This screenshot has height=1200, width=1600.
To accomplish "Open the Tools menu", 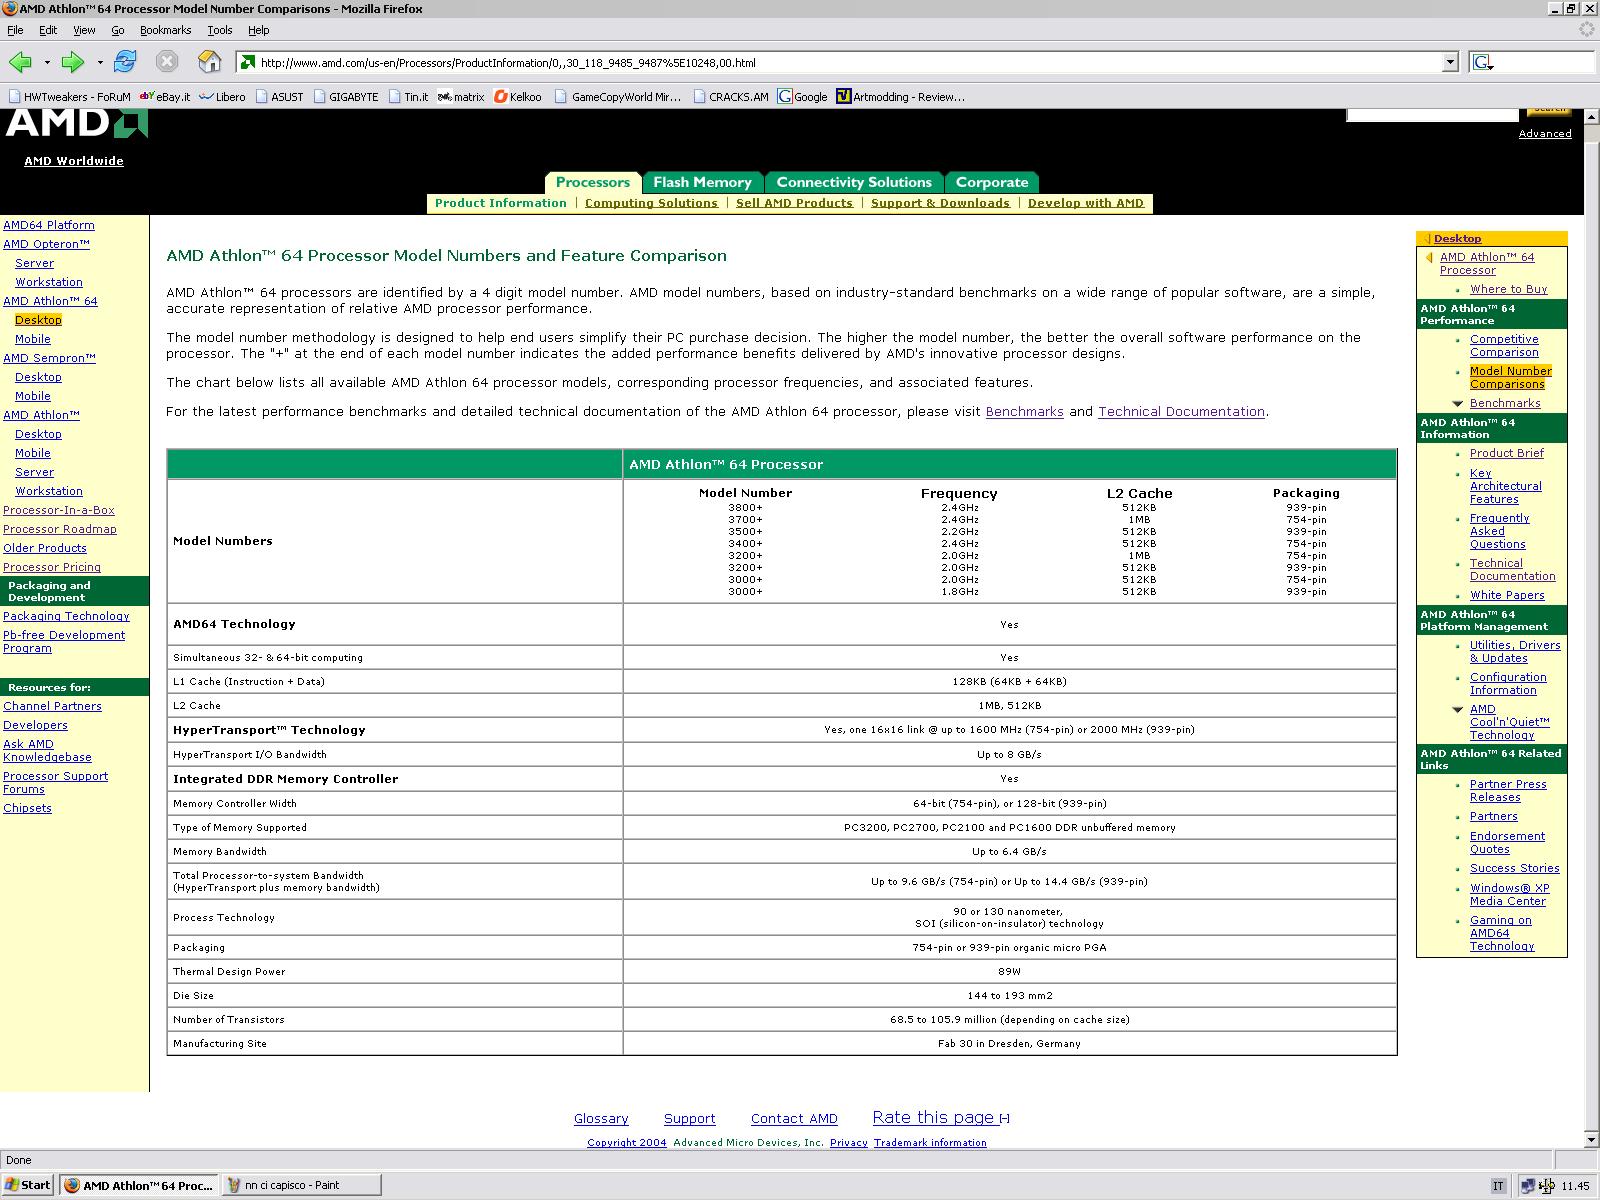I will (x=220, y=30).
